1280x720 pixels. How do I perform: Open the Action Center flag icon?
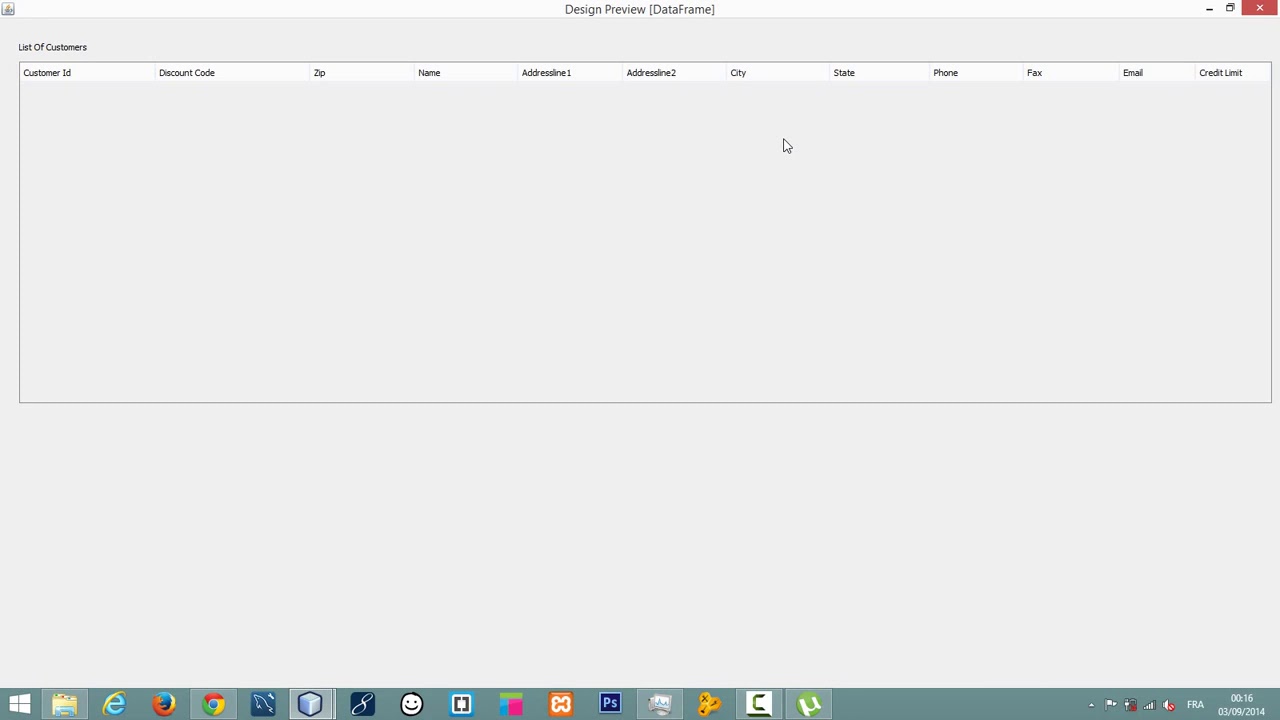tap(1111, 705)
